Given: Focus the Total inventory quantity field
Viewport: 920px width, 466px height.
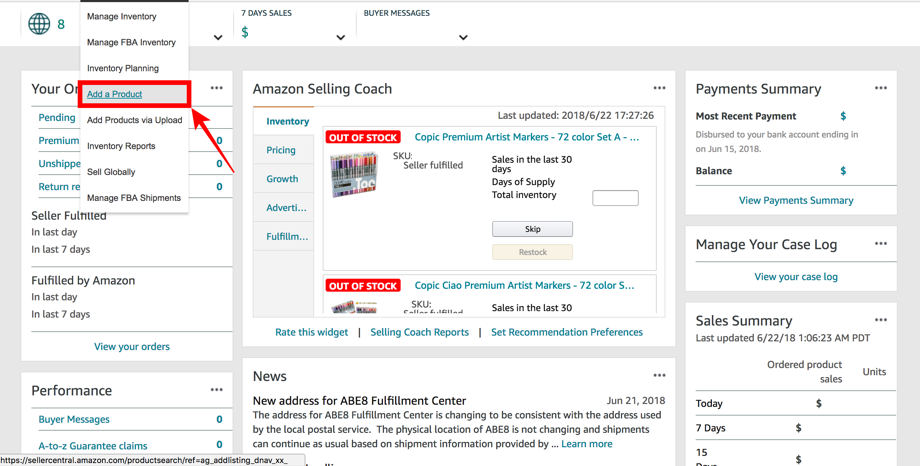Looking at the screenshot, I should [x=615, y=198].
